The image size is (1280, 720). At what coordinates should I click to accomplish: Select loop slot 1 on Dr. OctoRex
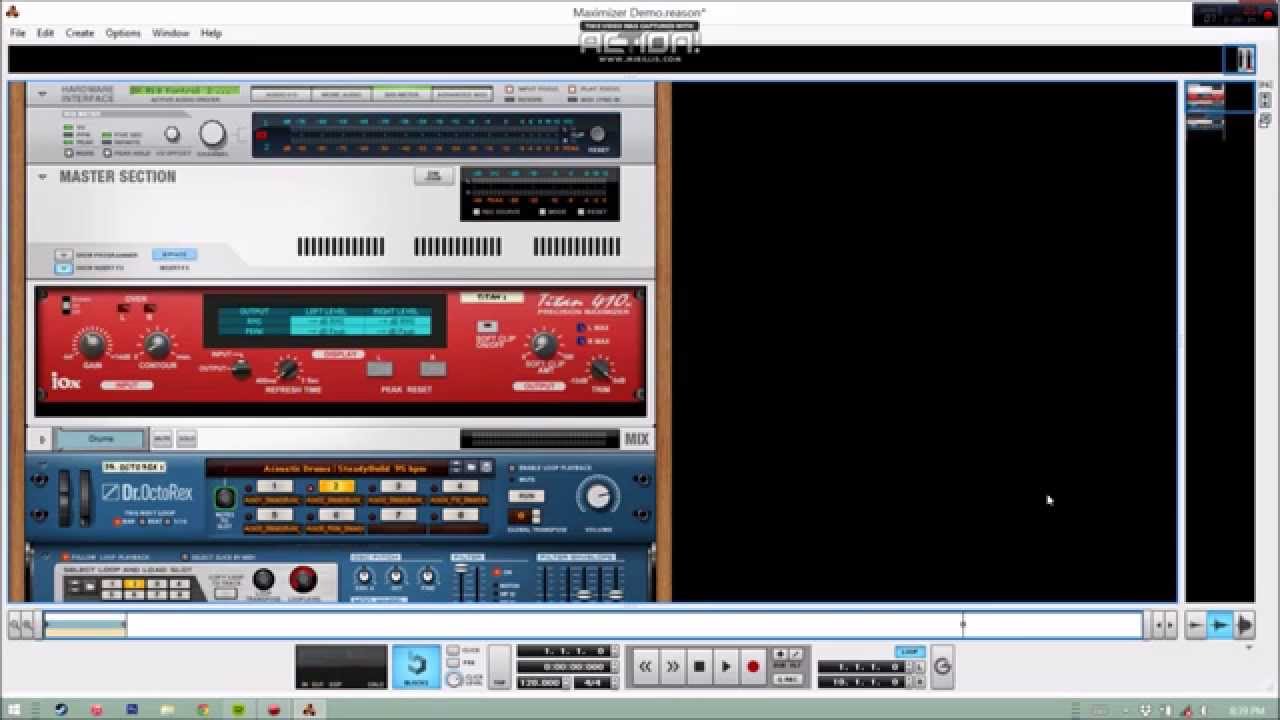pyautogui.click(x=274, y=487)
